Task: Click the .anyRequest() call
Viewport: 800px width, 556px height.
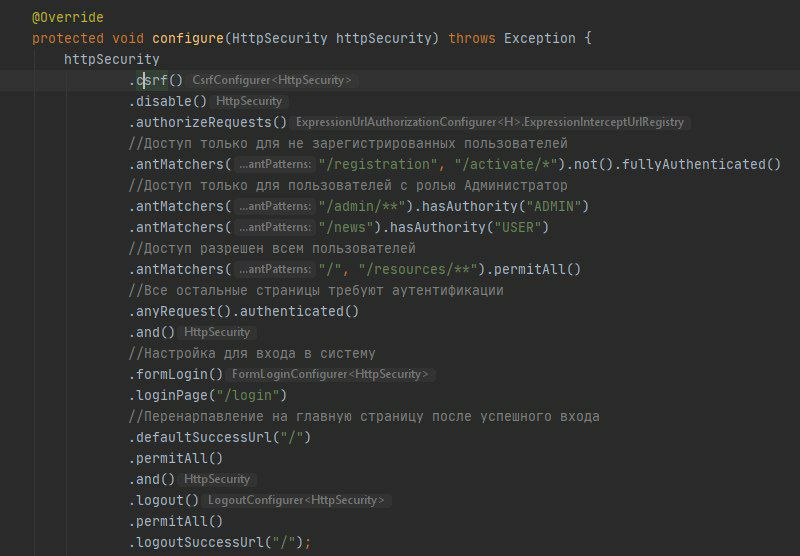Action: coord(180,311)
